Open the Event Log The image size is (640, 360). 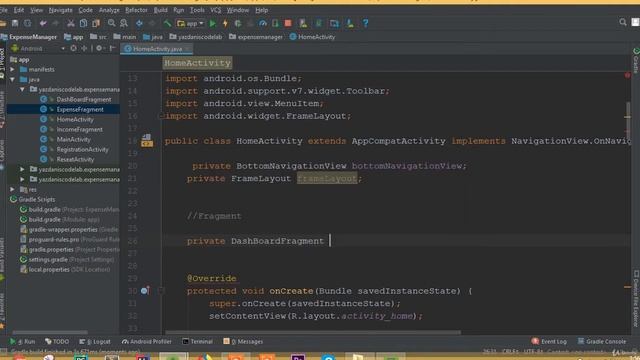549,341
